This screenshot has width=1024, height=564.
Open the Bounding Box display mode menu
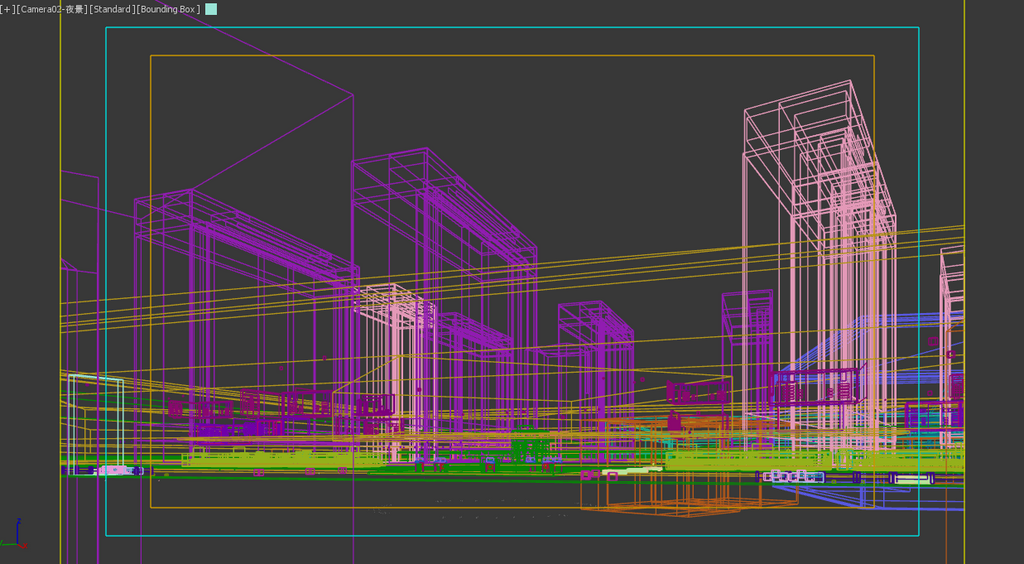point(168,9)
